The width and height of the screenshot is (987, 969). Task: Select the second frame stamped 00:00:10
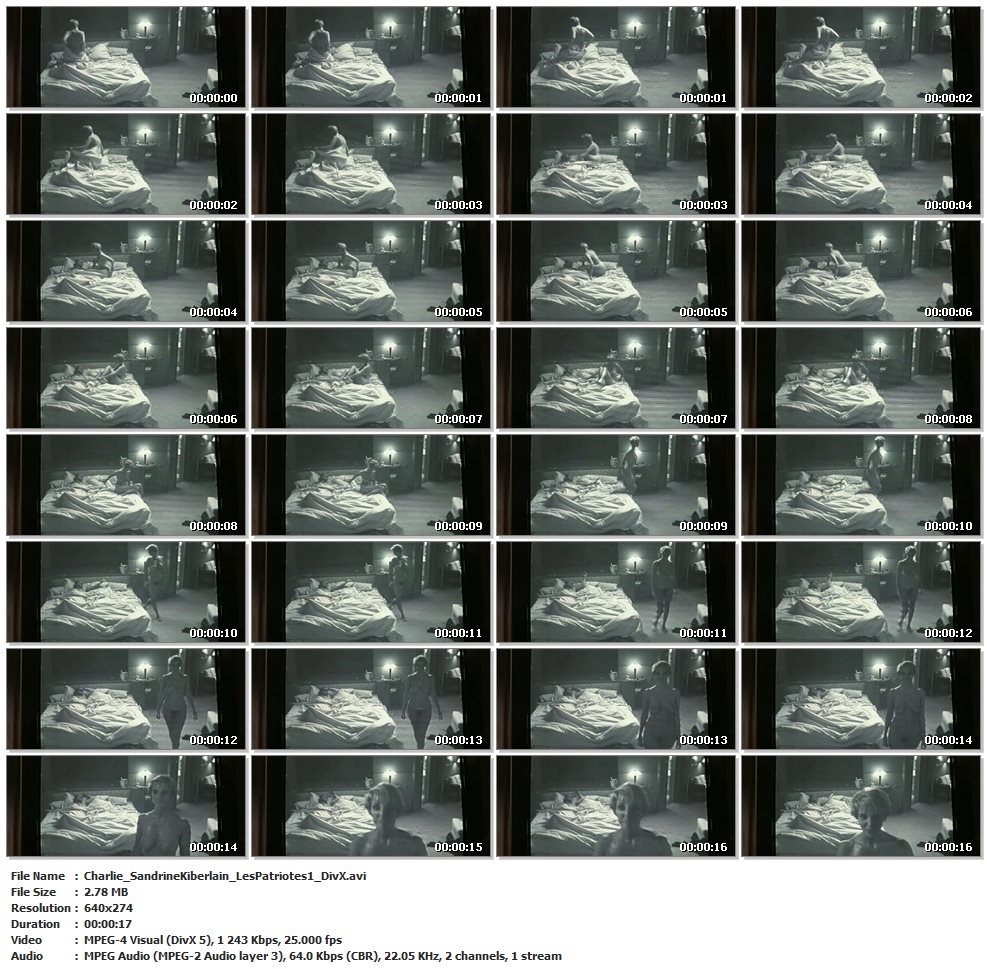(127, 592)
